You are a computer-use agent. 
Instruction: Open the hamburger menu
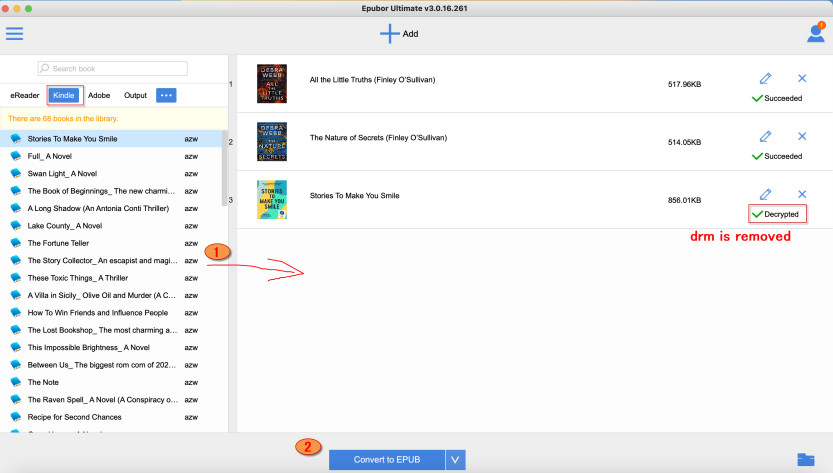click(14, 34)
